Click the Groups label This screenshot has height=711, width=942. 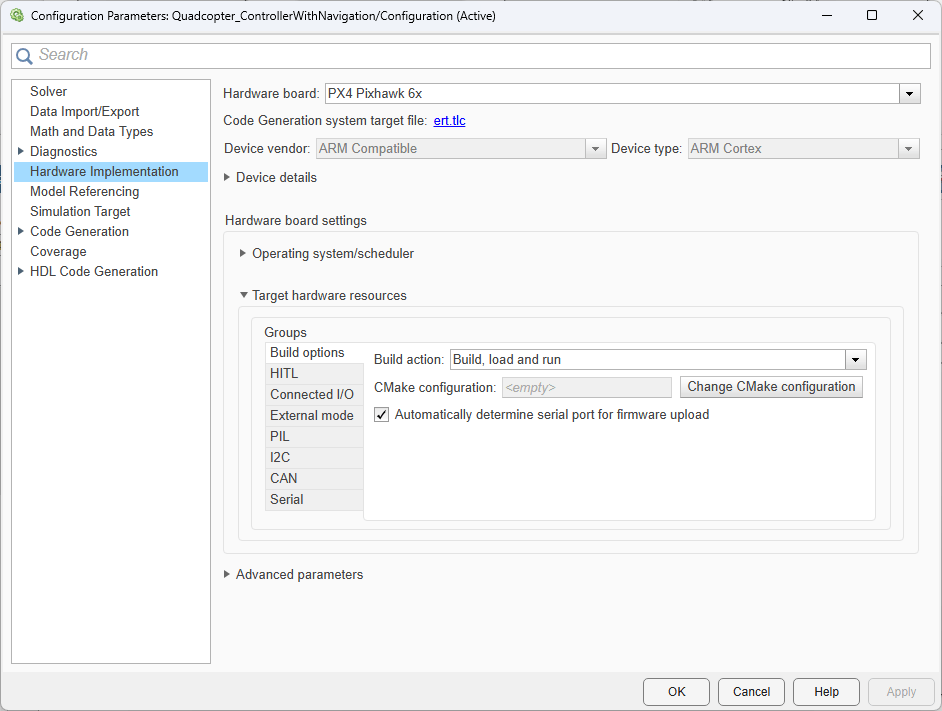point(285,332)
